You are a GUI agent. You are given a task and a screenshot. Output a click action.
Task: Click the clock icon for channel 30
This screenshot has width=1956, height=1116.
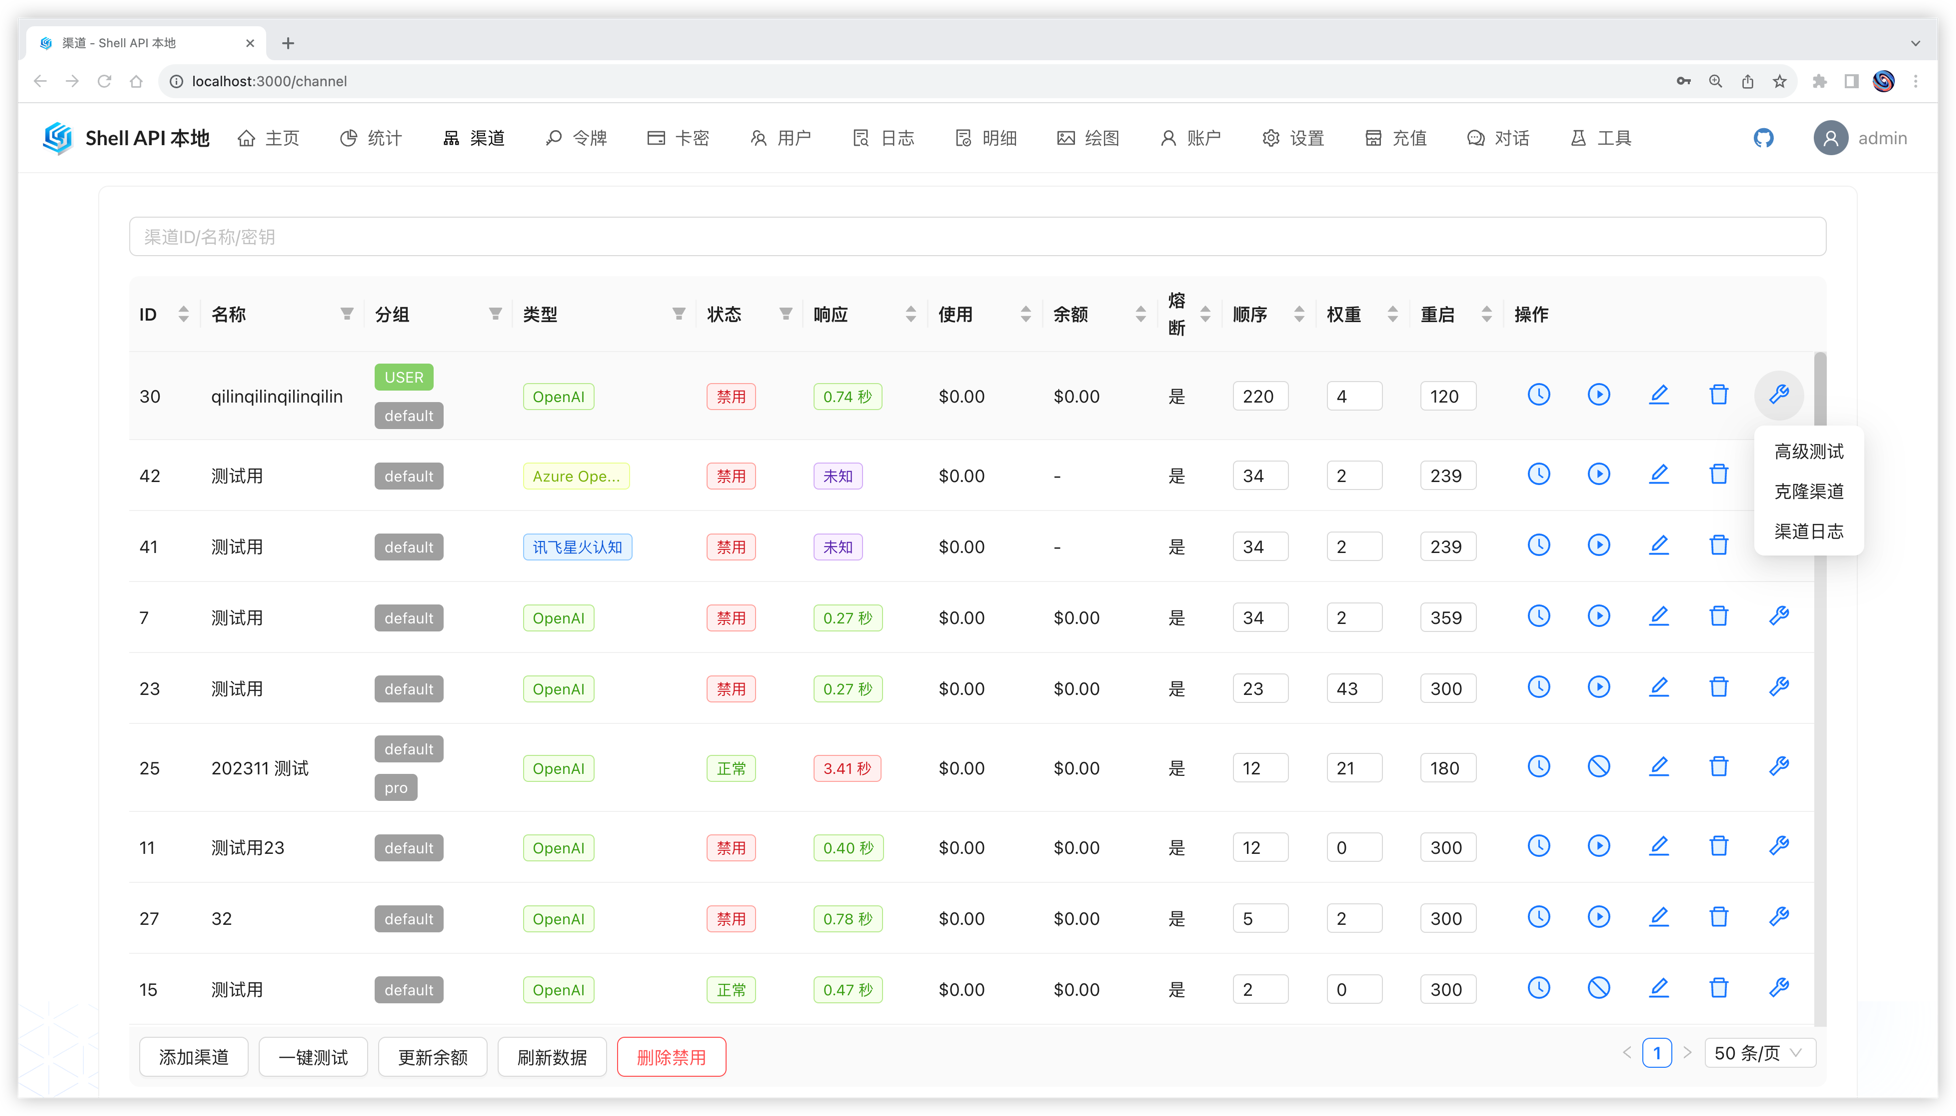click(1538, 395)
